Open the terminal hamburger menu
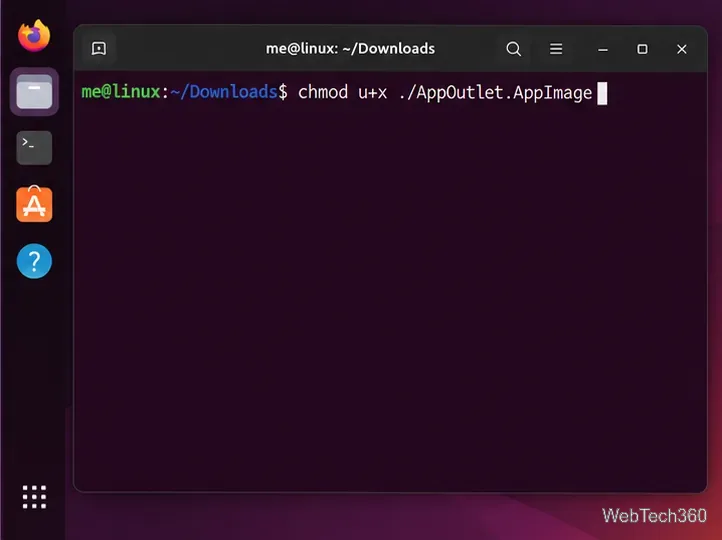This screenshot has height=540, width=722. (556, 49)
